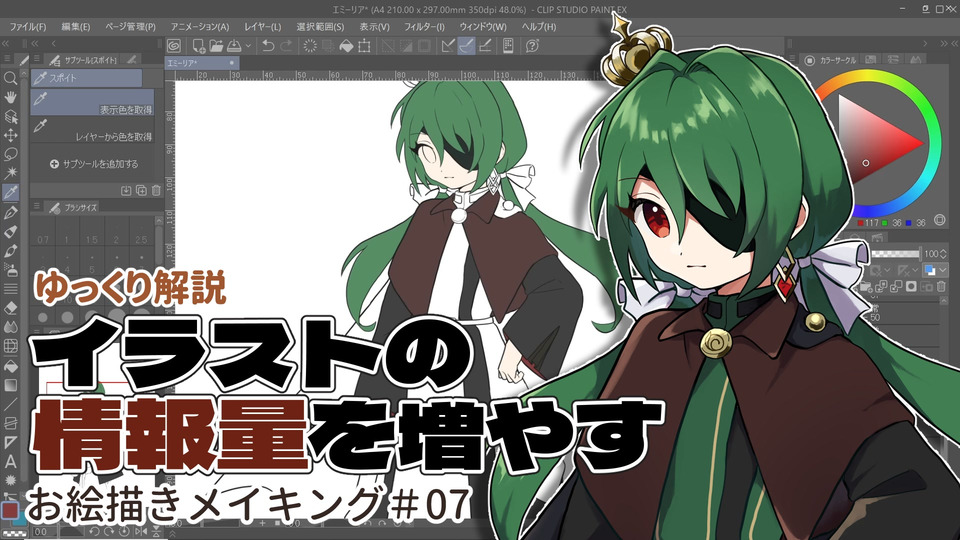Click the Clear (delete) spinner icon
Viewport: 960px width, 540px height.
pyautogui.click(x=310, y=46)
